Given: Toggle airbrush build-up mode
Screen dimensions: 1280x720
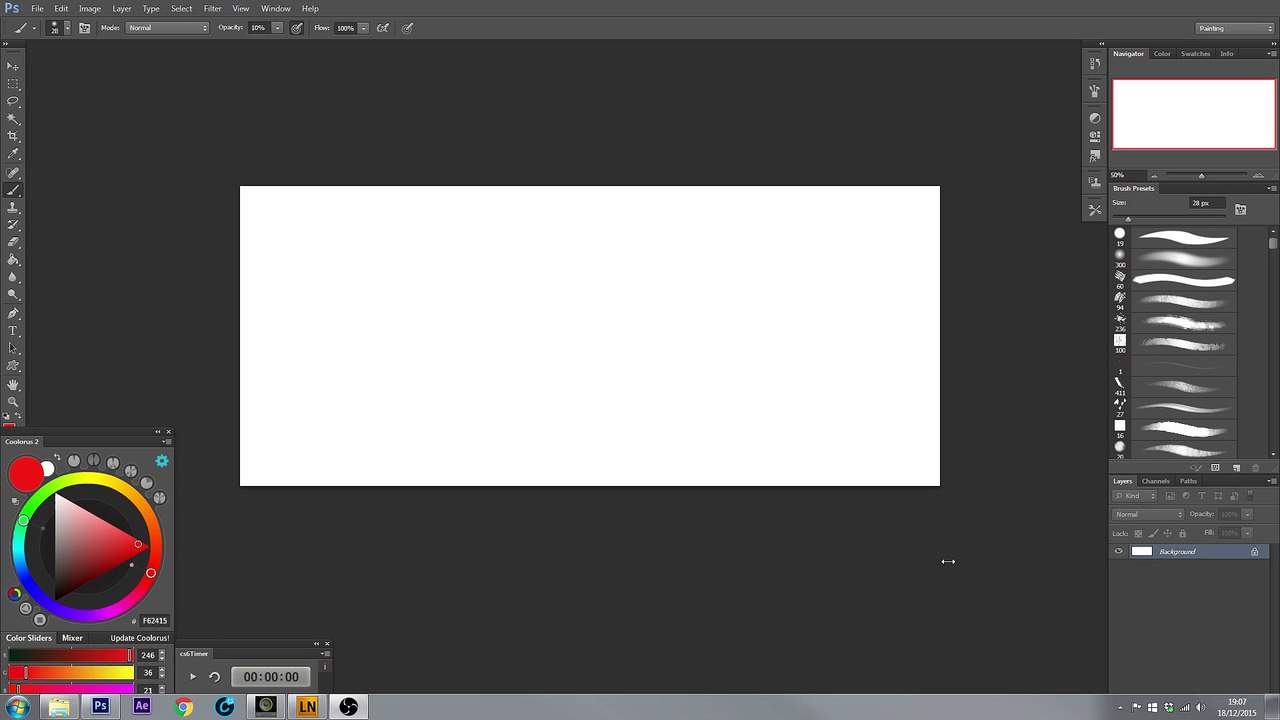Looking at the screenshot, I should (x=382, y=28).
